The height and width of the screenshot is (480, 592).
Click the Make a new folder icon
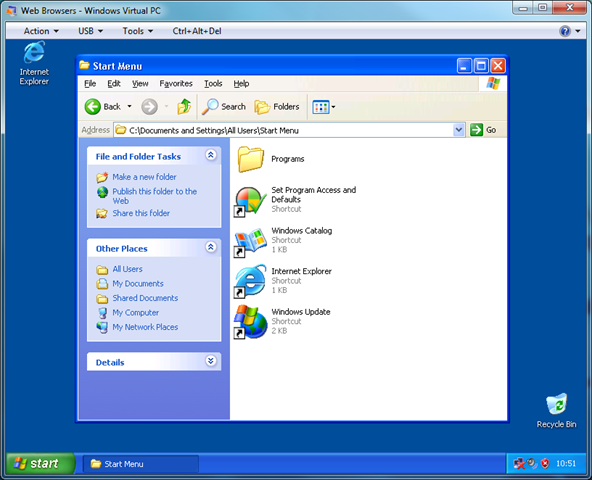coord(102,177)
